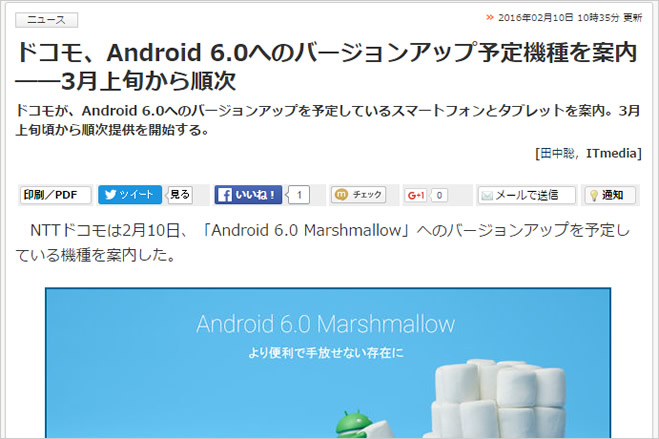Click the orange double-arrow icon beside the update date
Image resolution: width=659 pixels, height=439 pixels.
click(x=490, y=17)
